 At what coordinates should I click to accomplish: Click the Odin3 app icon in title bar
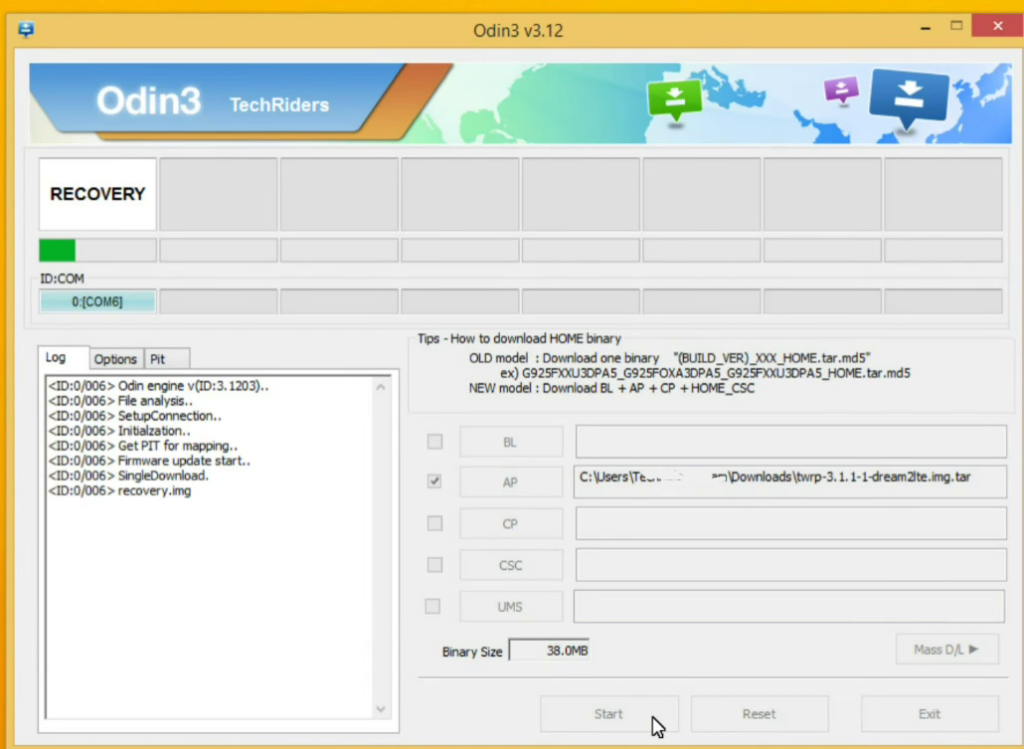26,30
